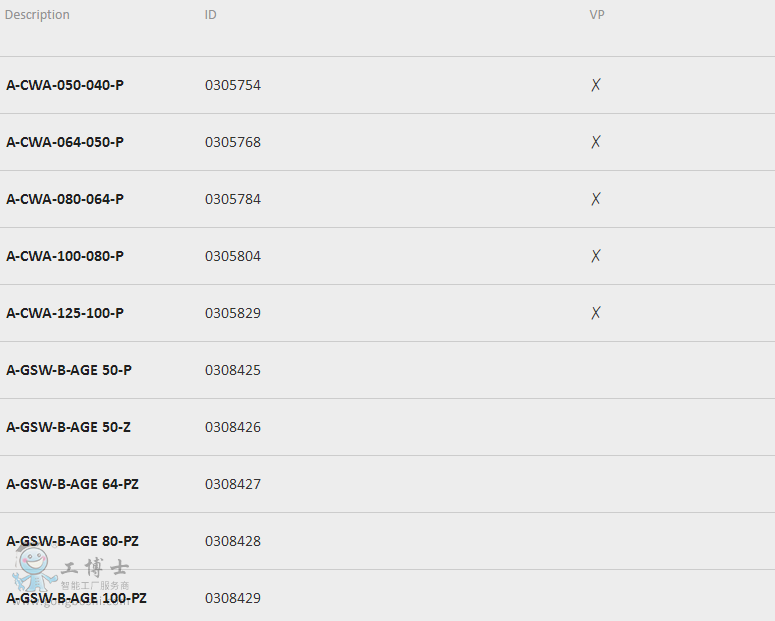The height and width of the screenshot is (621, 775).
Task: Open product A-GSW-B-AGE 50-P
Action: pos(69,370)
